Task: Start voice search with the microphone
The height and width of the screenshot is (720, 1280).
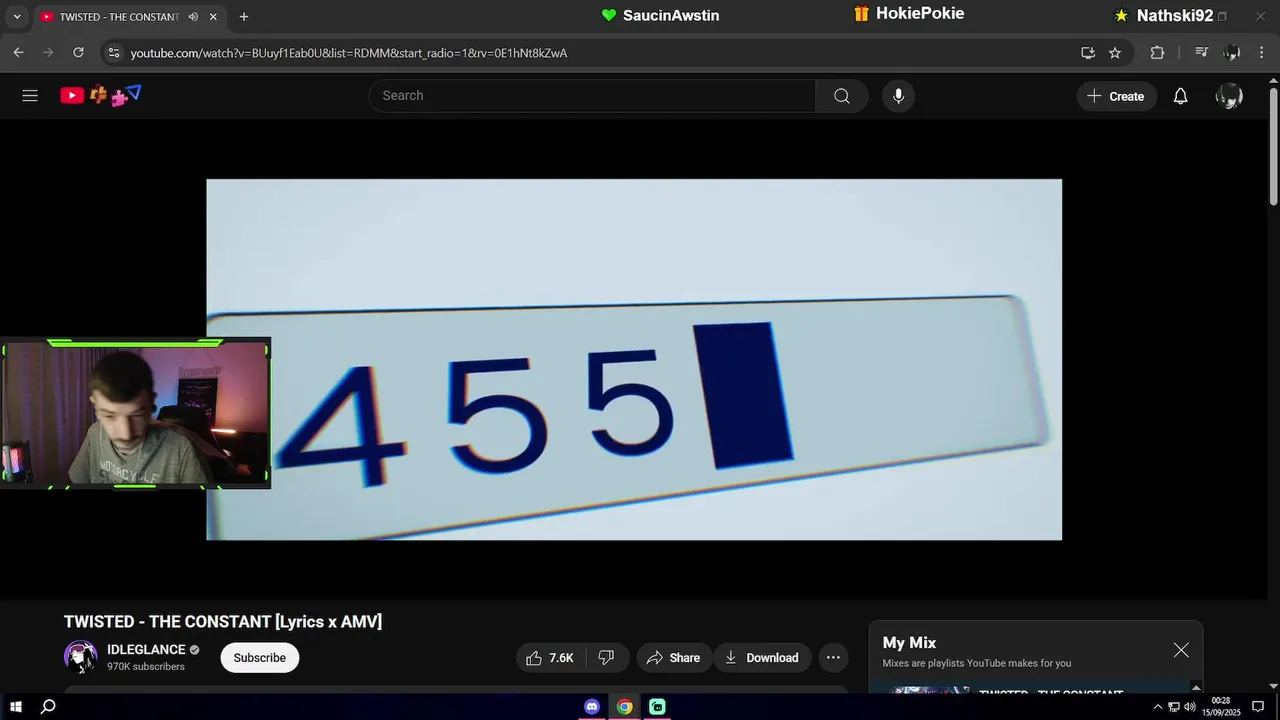Action: (x=898, y=96)
